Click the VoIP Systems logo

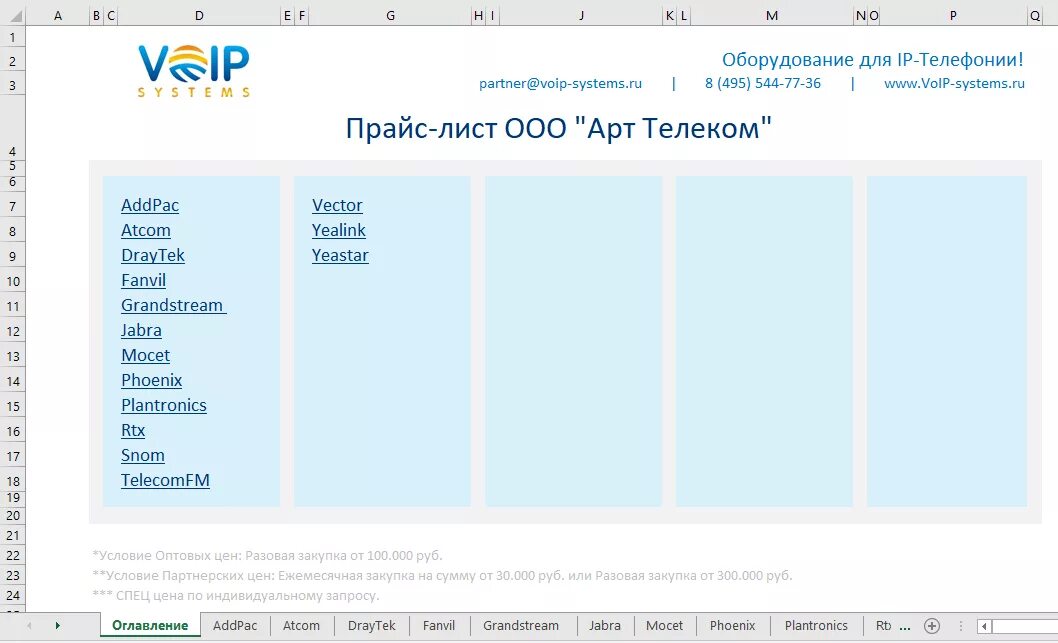194,71
